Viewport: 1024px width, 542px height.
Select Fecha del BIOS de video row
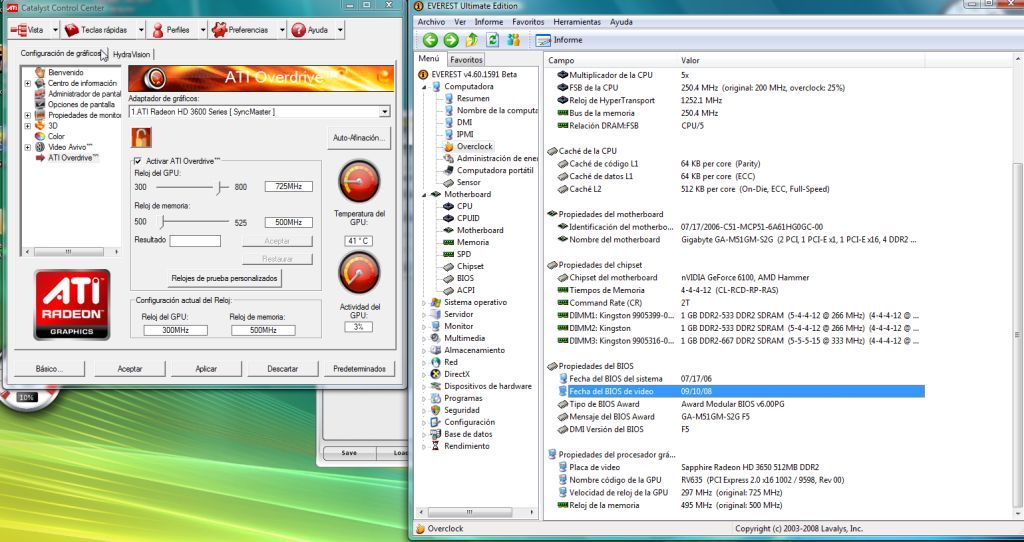(x=741, y=391)
